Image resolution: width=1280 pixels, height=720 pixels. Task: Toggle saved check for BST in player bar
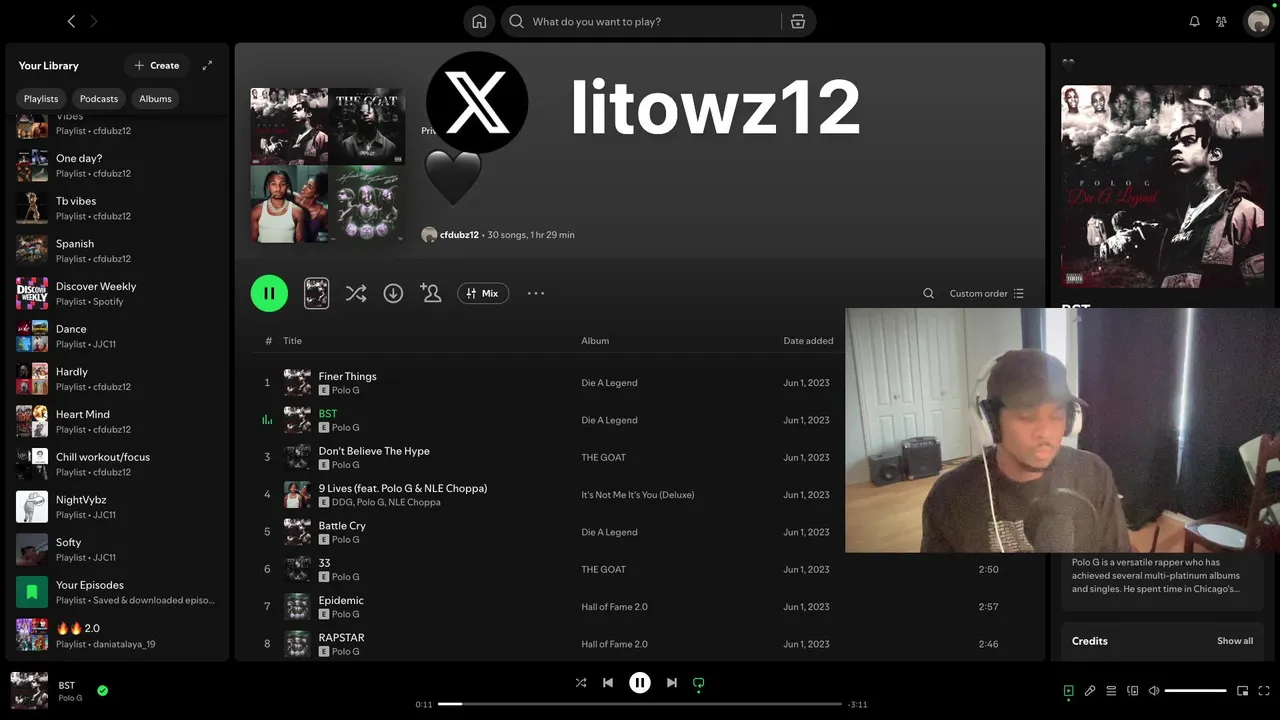click(x=102, y=690)
